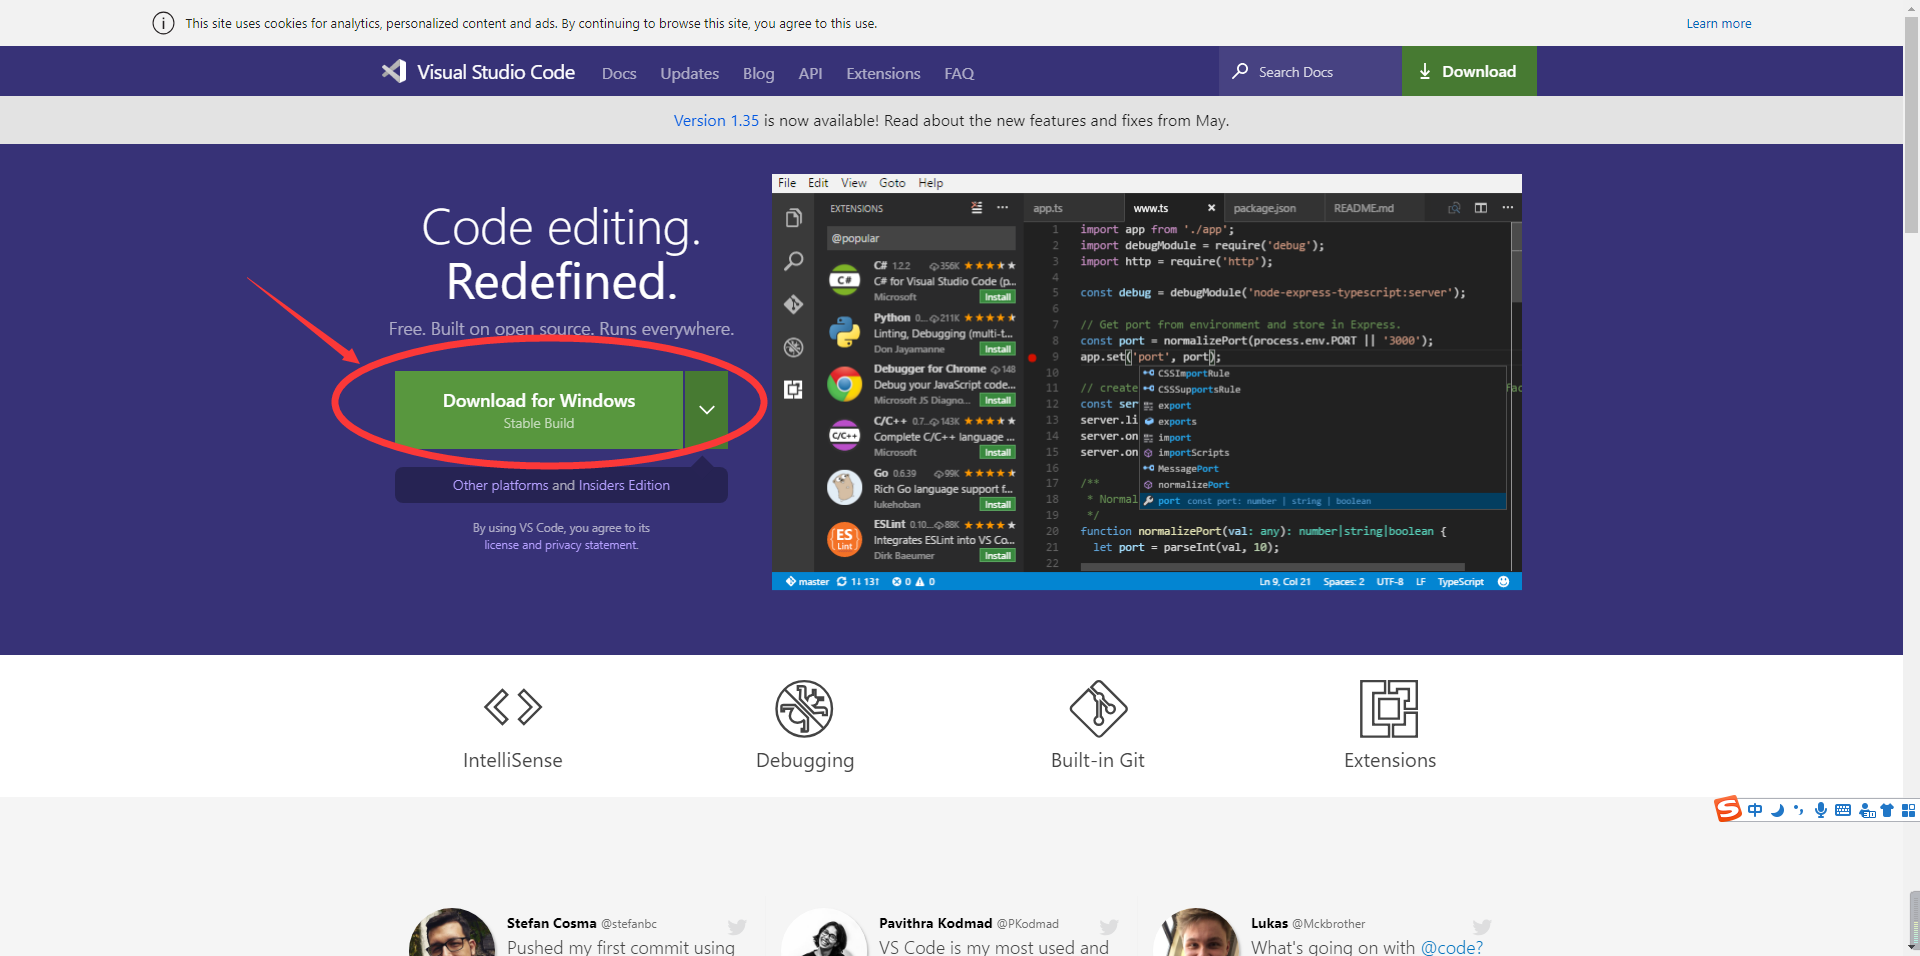Screen dimensions: 1920x956
Task: Click the ESLint extension icon
Action: (845, 539)
